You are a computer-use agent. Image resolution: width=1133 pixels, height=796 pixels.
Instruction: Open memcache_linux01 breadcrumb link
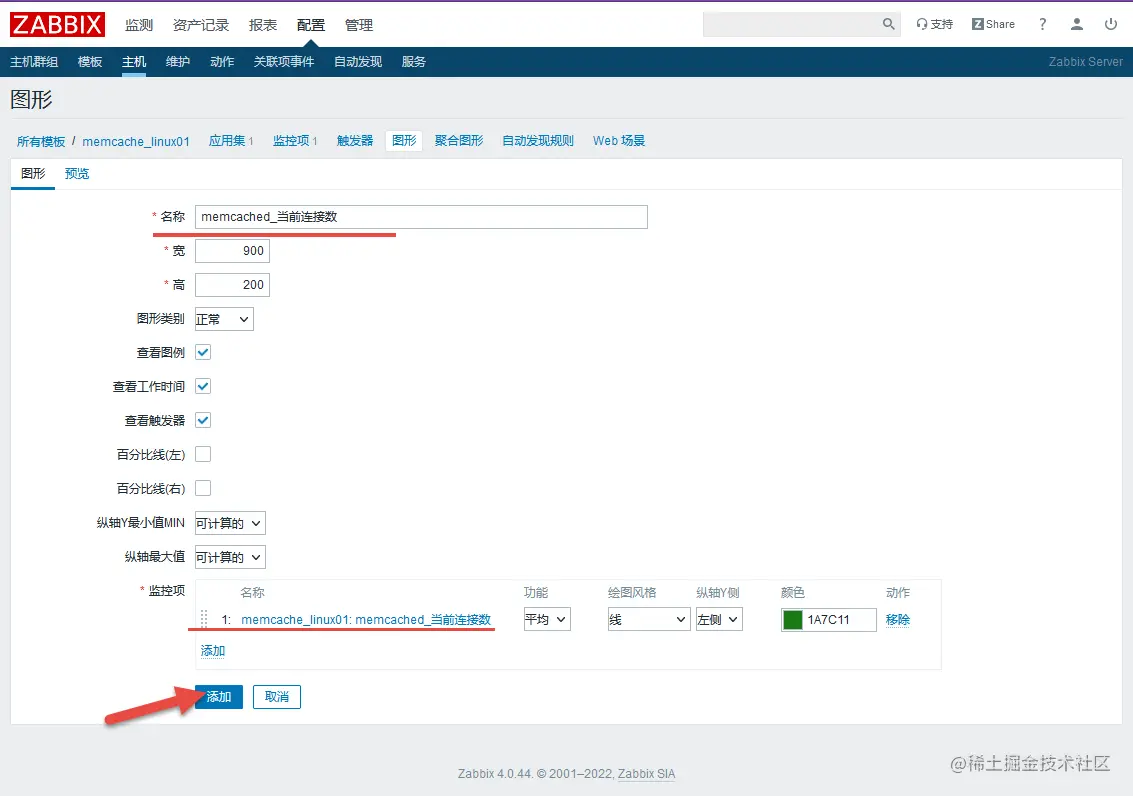pyautogui.click(x=136, y=141)
